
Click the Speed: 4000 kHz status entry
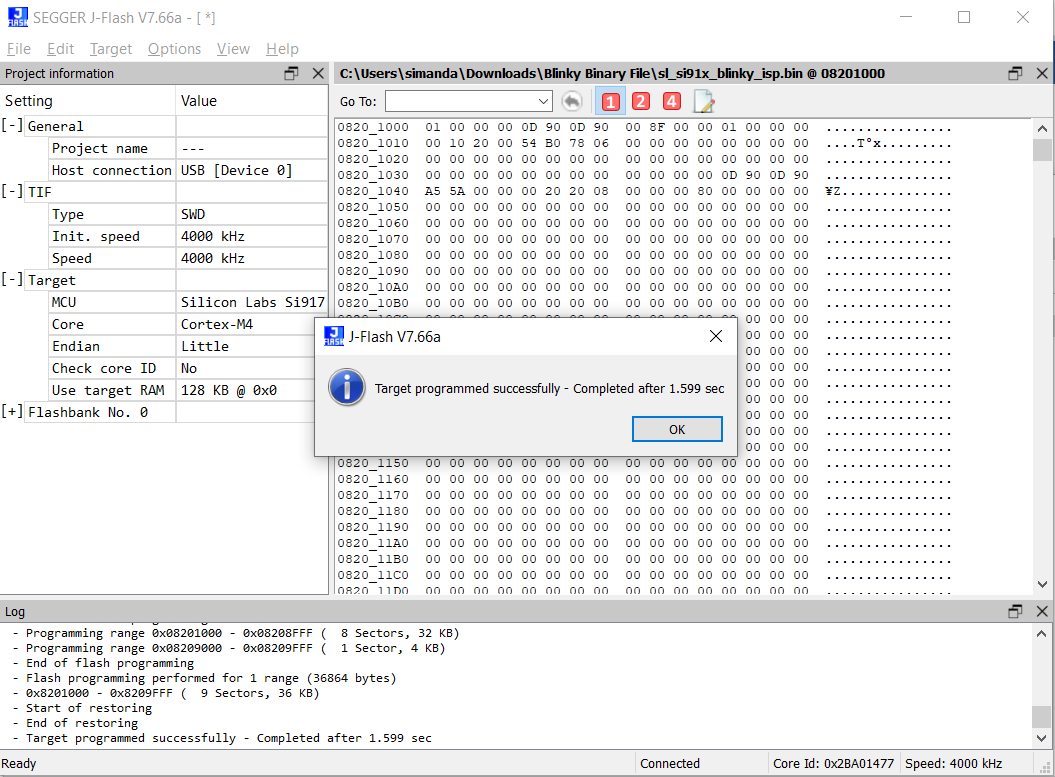pos(953,764)
